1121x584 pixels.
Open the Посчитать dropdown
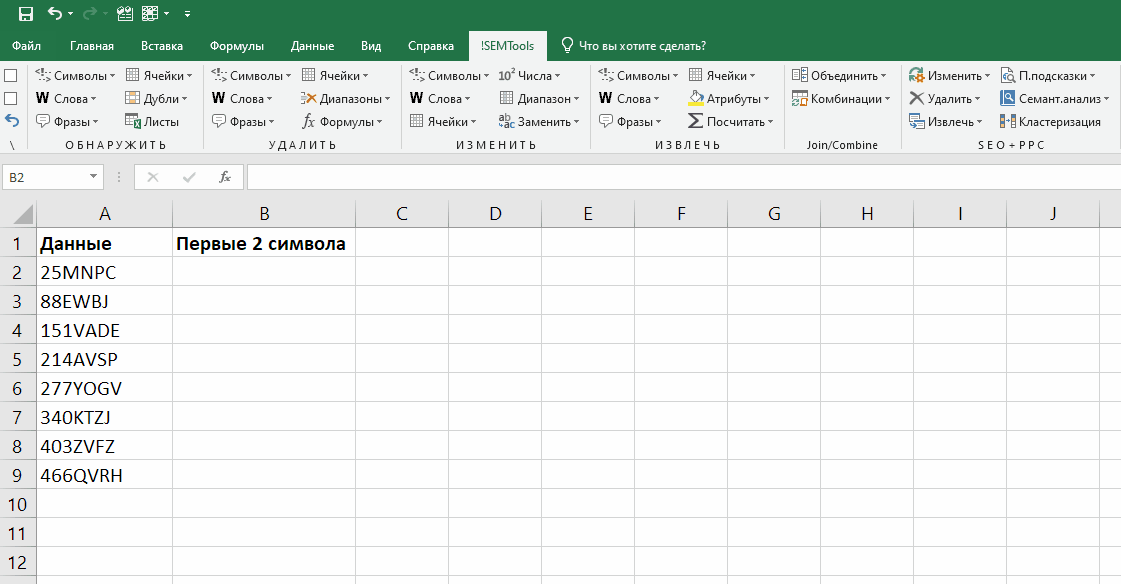tap(731, 122)
